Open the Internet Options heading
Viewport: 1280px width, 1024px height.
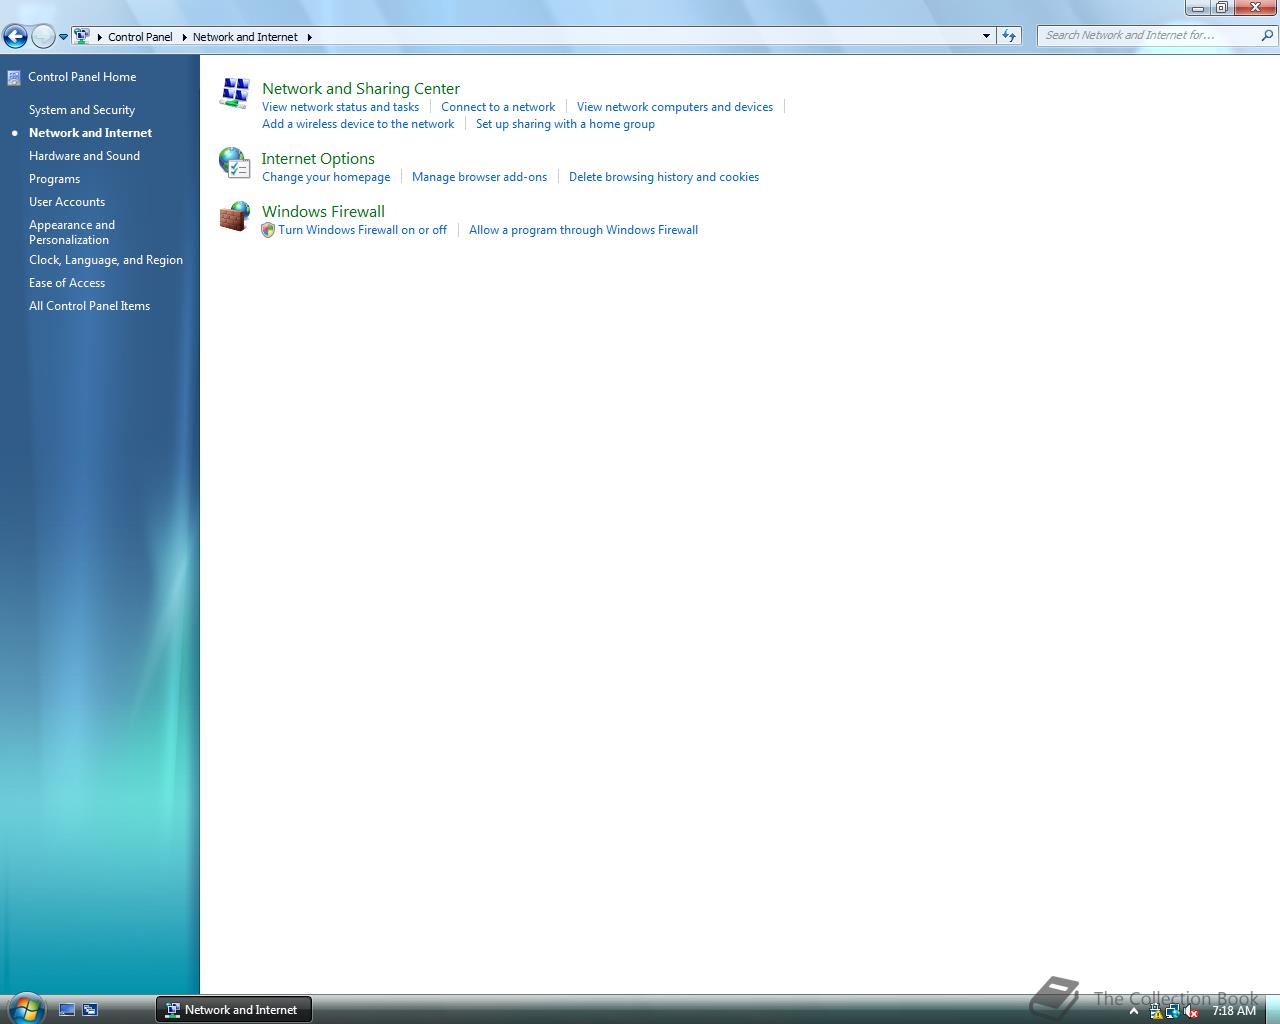[318, 159]
